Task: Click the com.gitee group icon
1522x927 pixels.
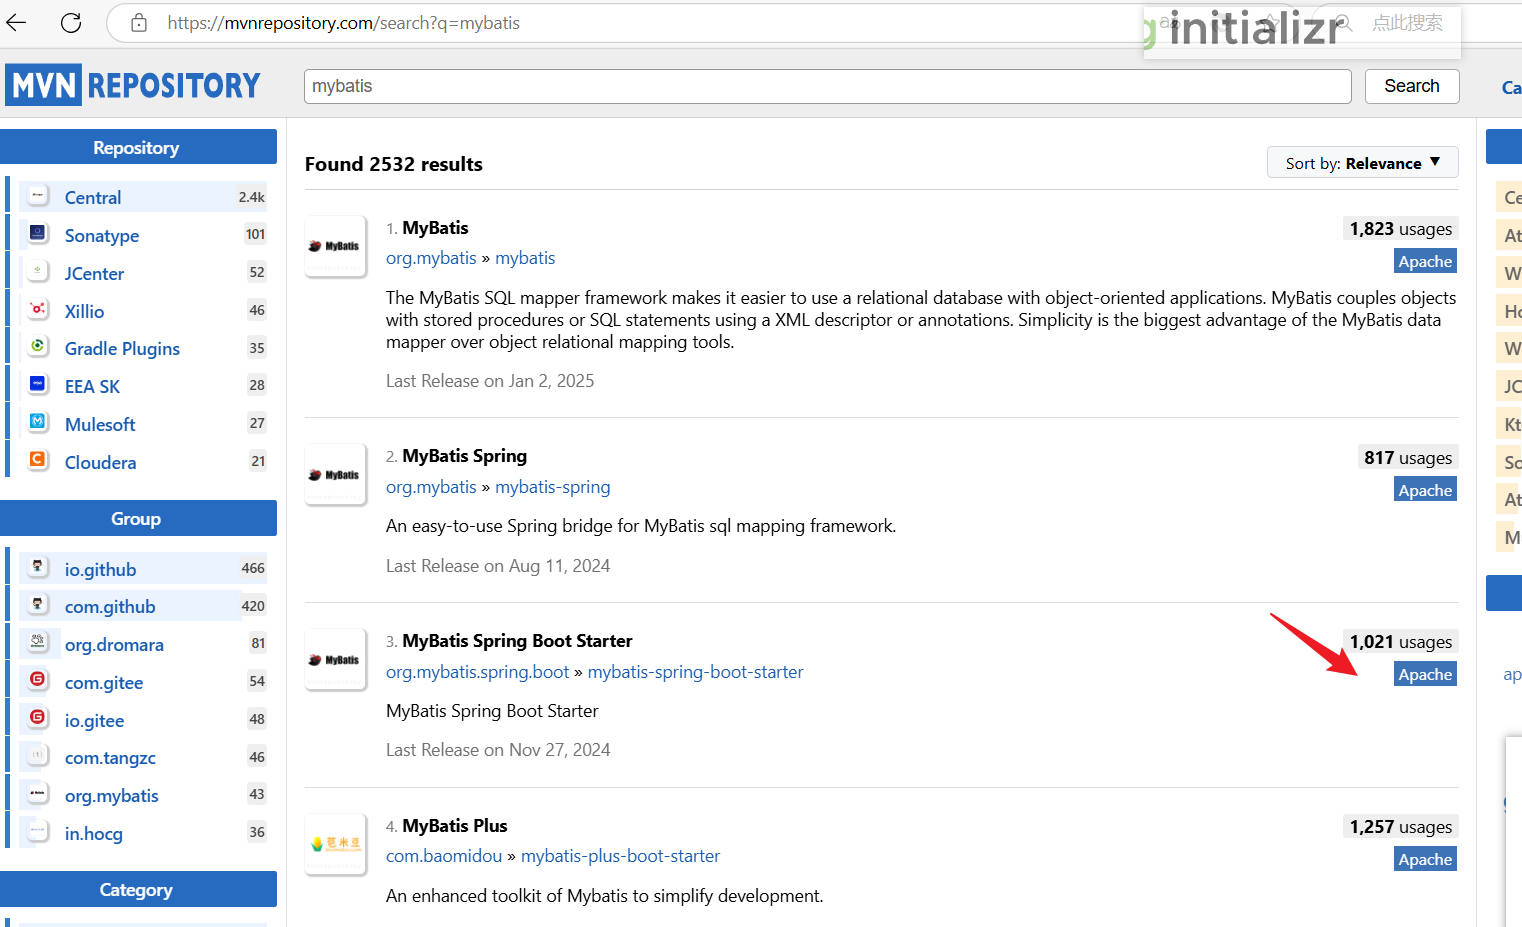Action: coord(38,681)
